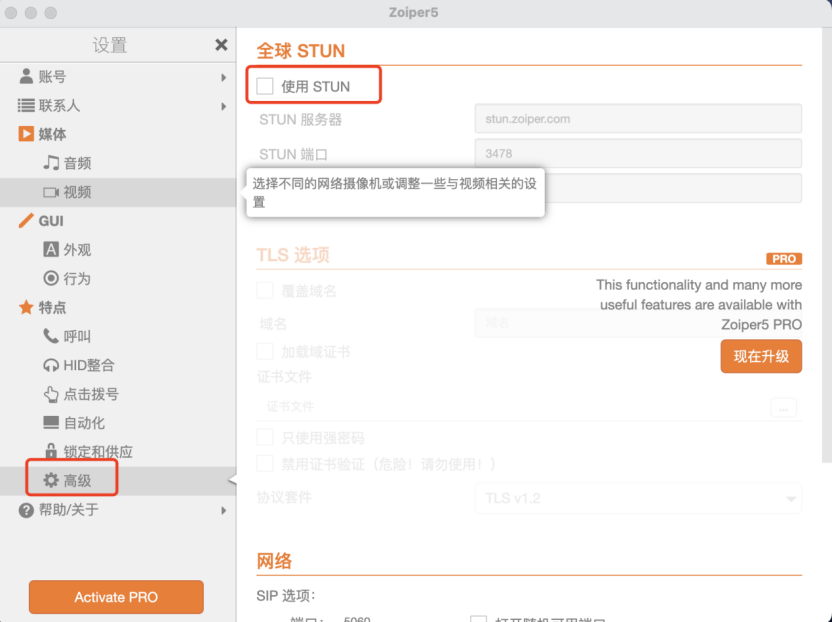Open HID整合 headset icon
This screenshot has height=622, width=832.
coord(51,366)
